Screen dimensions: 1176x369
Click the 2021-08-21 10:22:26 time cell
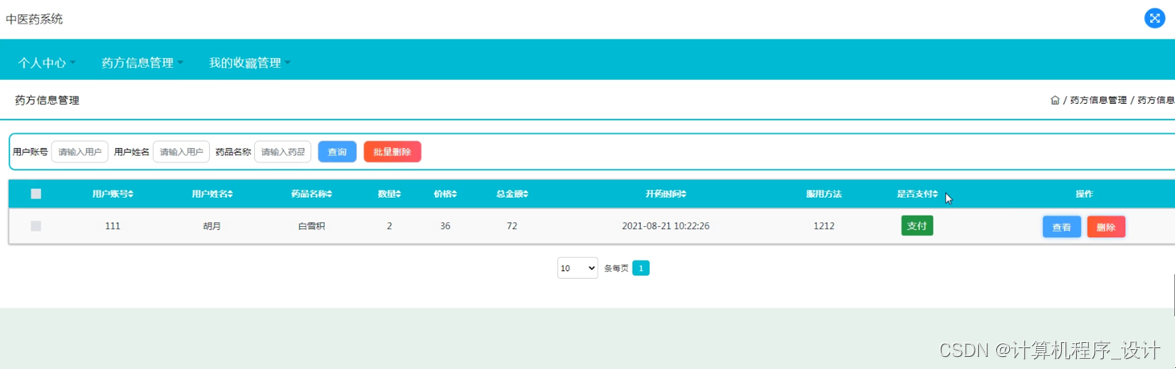point(666,226)
